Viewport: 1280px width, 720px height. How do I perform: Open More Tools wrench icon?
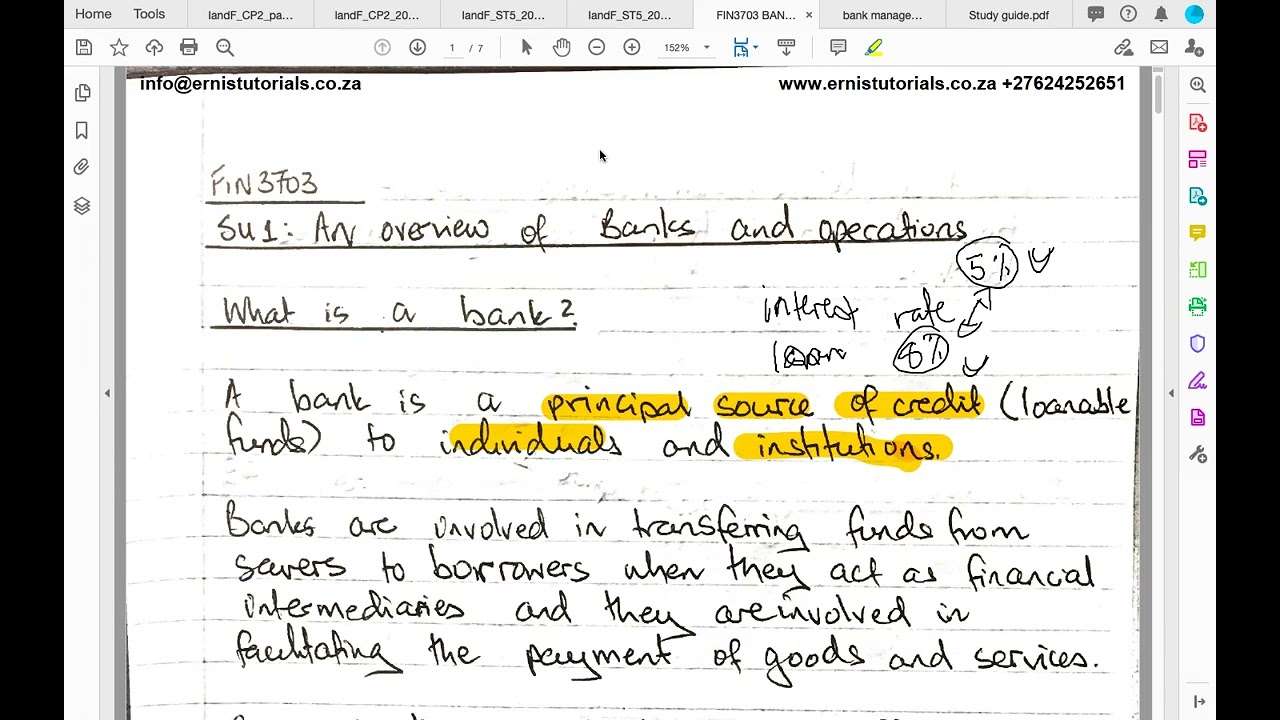(x=1198, y=455)
